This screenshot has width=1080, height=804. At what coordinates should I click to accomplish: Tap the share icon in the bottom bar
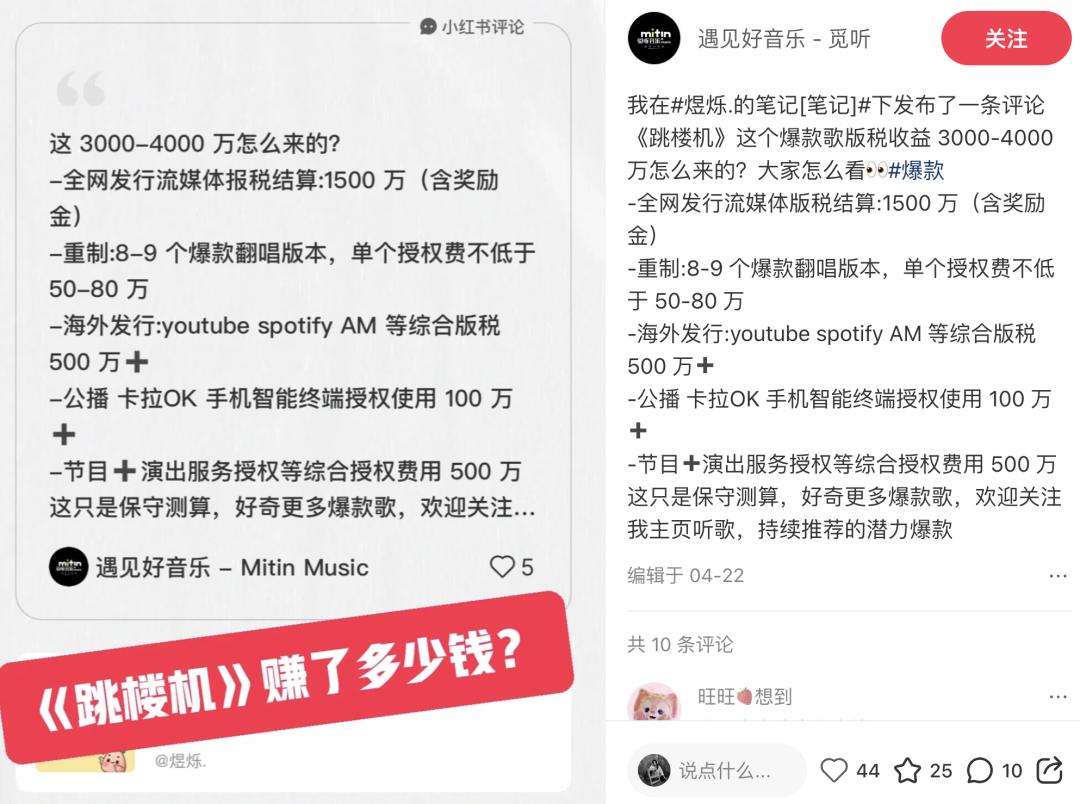tap(1050, 770)
